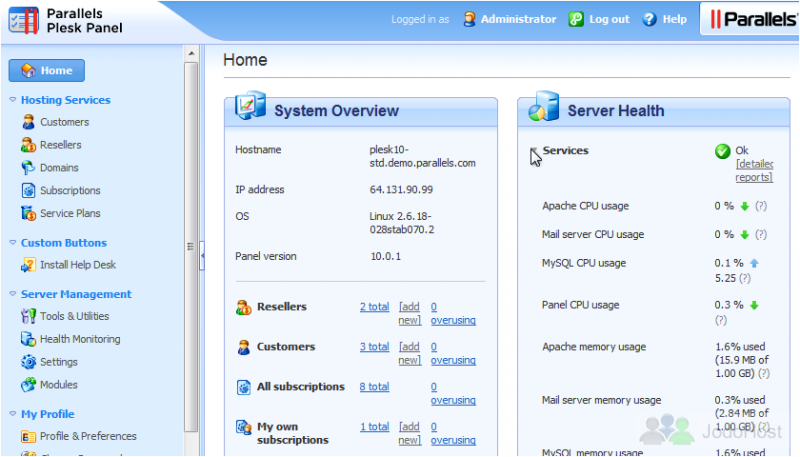This screenshot has width=800, height=457.
Task: Click the All subscriptions row icon
Action: tap(244, 388)
